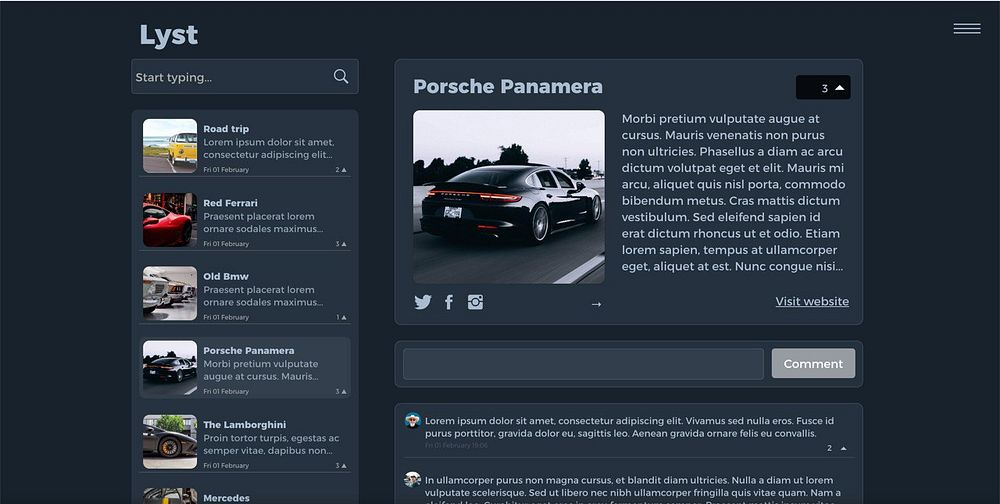The height and width of the screenshot is (504, 1000).
Task: Share on Instagram icon
Action: 475,302
